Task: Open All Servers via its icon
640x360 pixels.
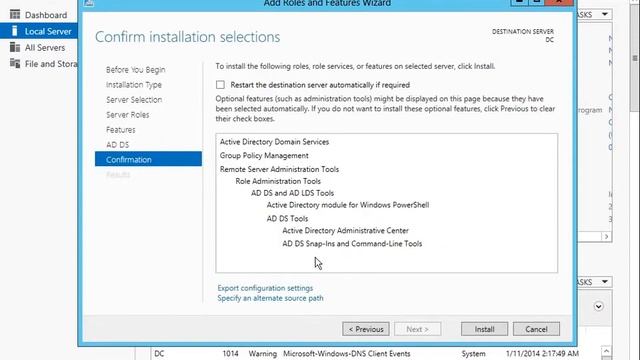Action: point(15,47)
